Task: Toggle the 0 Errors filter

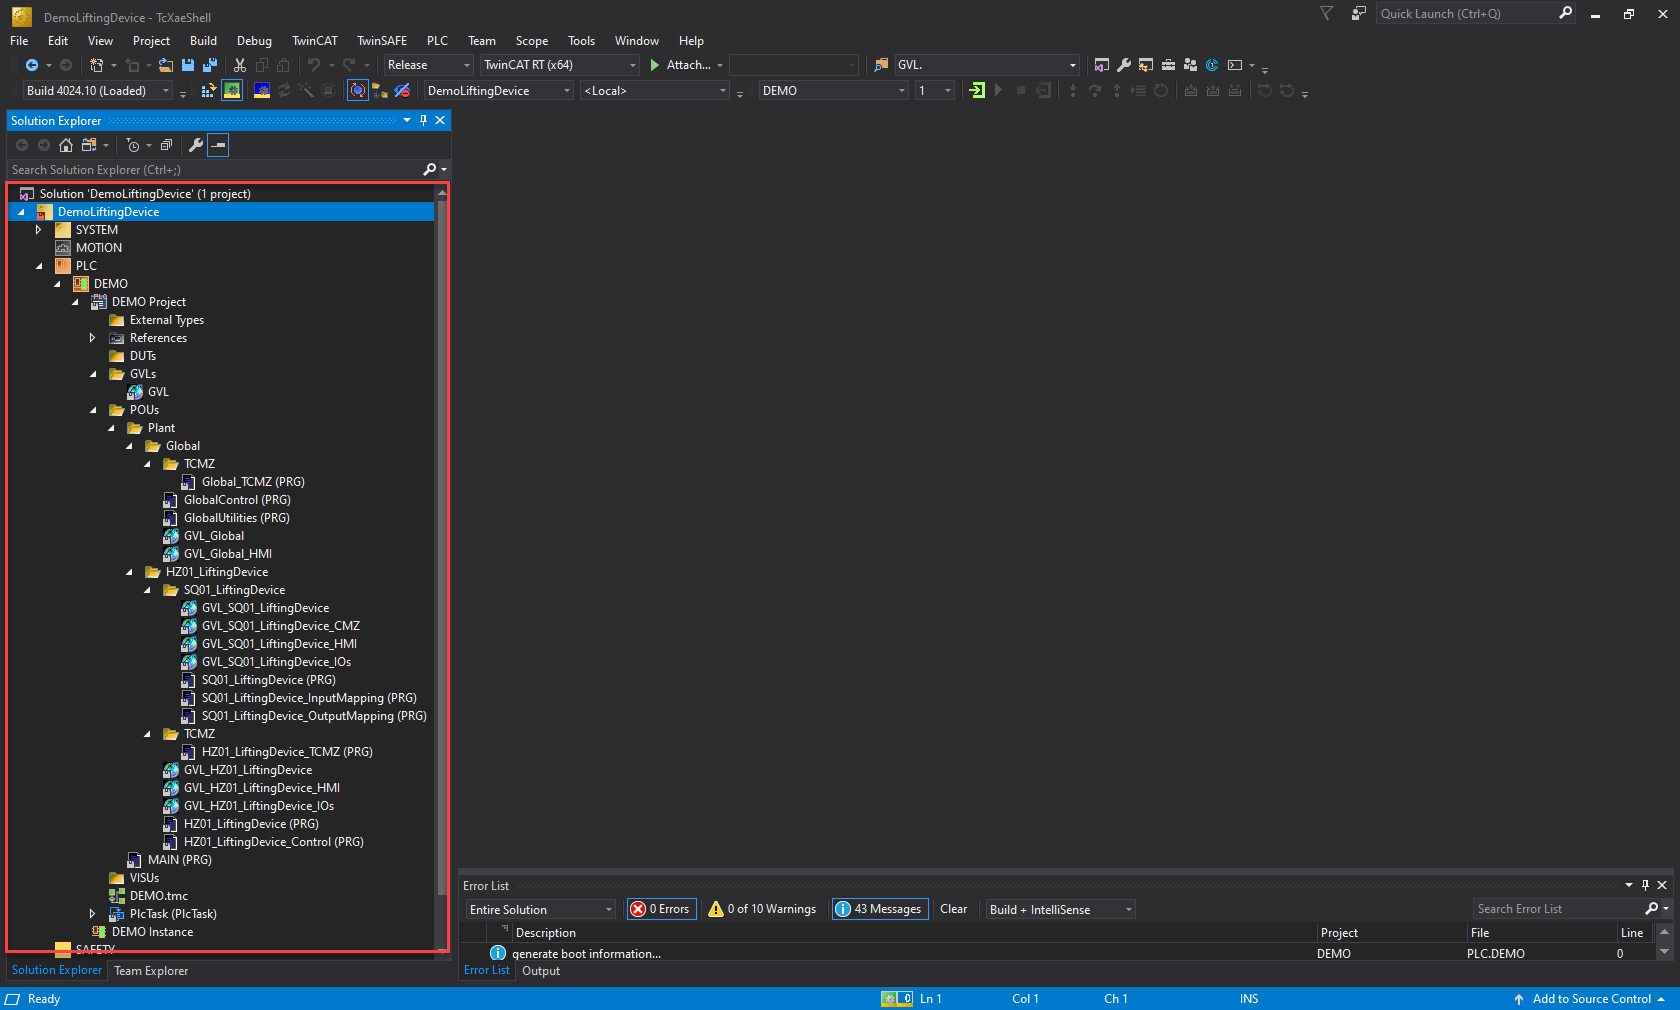Action: point(661,909)
